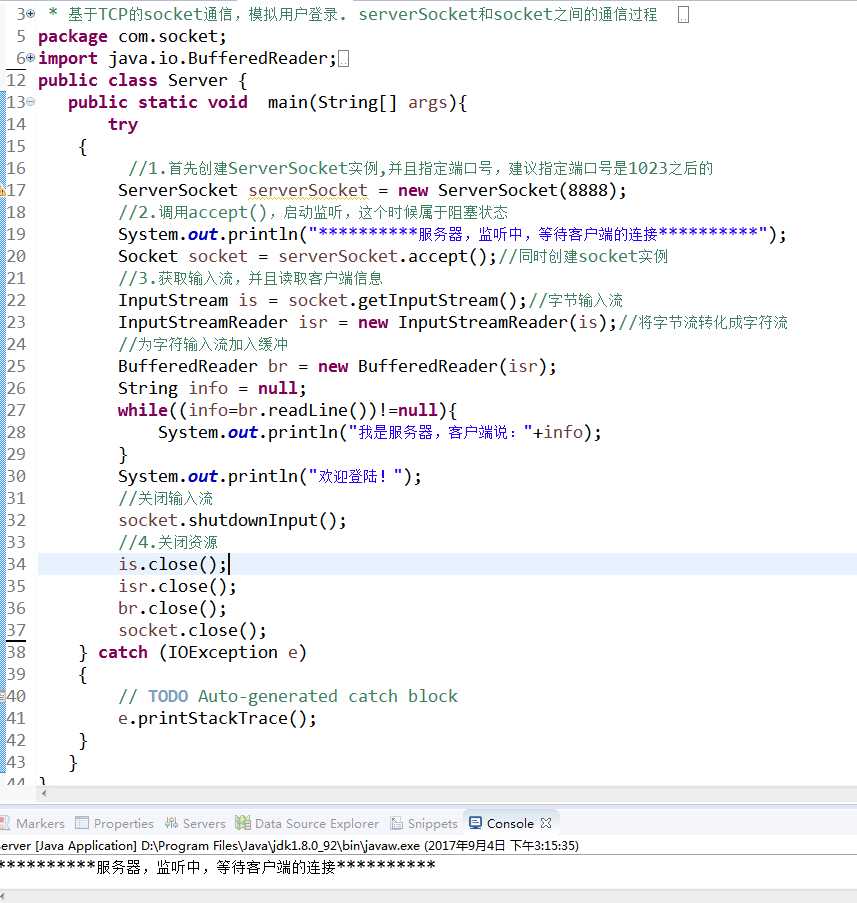Click 'String info = null;' line

pos(212,388)
